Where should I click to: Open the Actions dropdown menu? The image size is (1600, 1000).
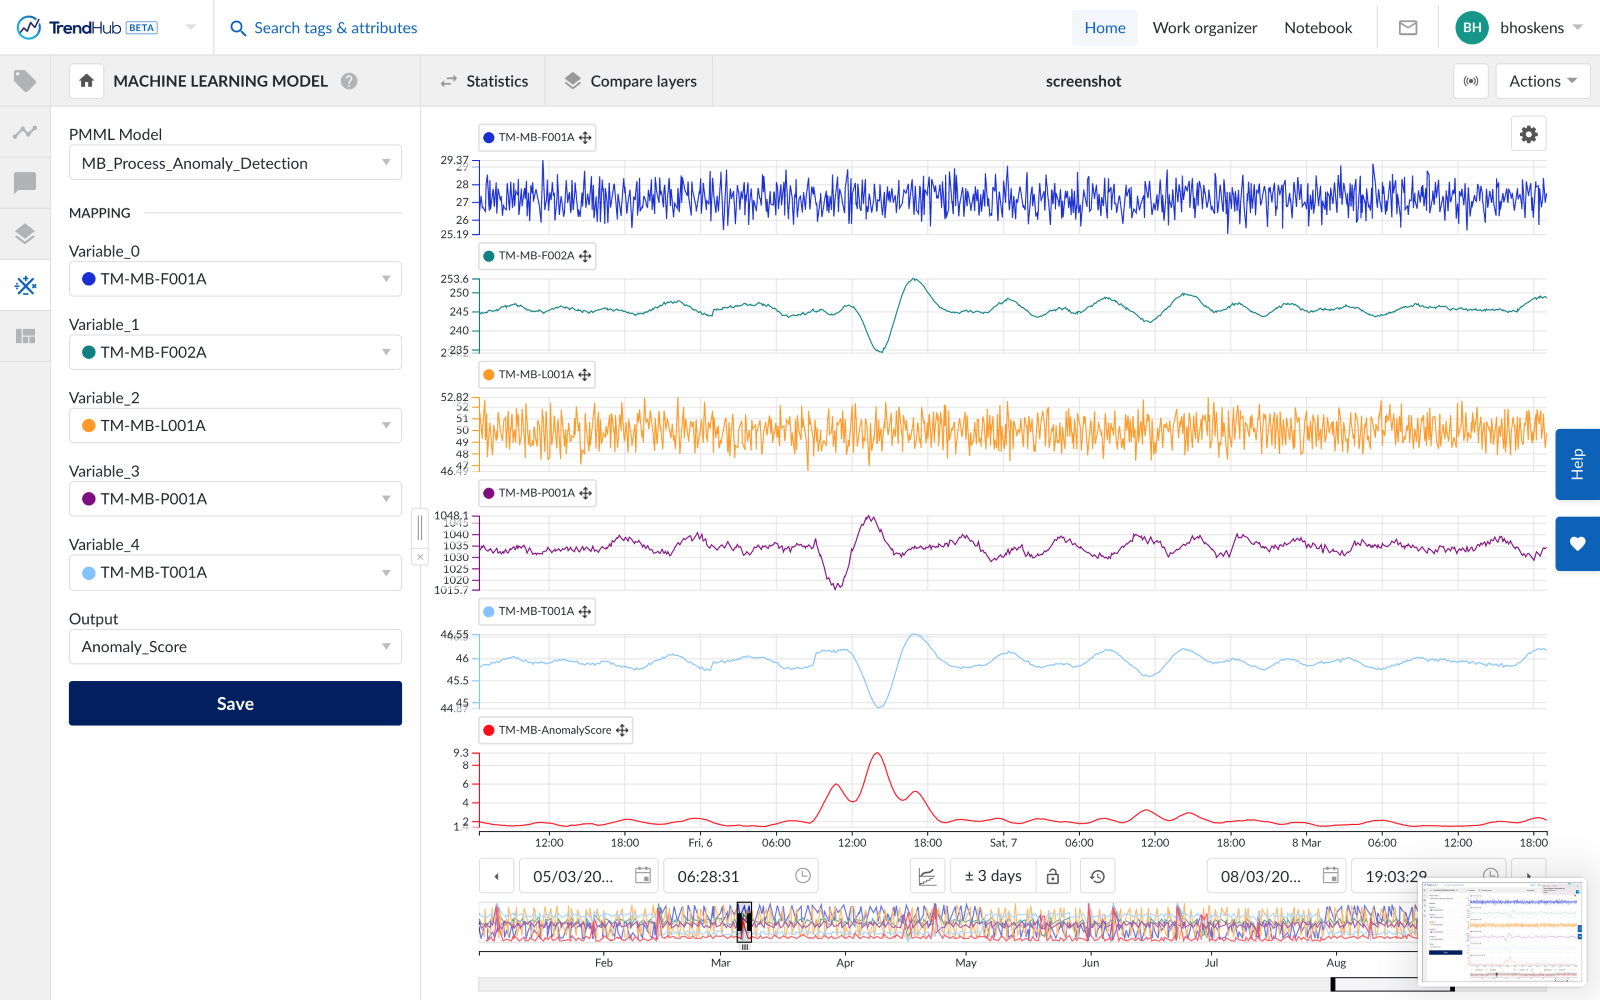1542,81
